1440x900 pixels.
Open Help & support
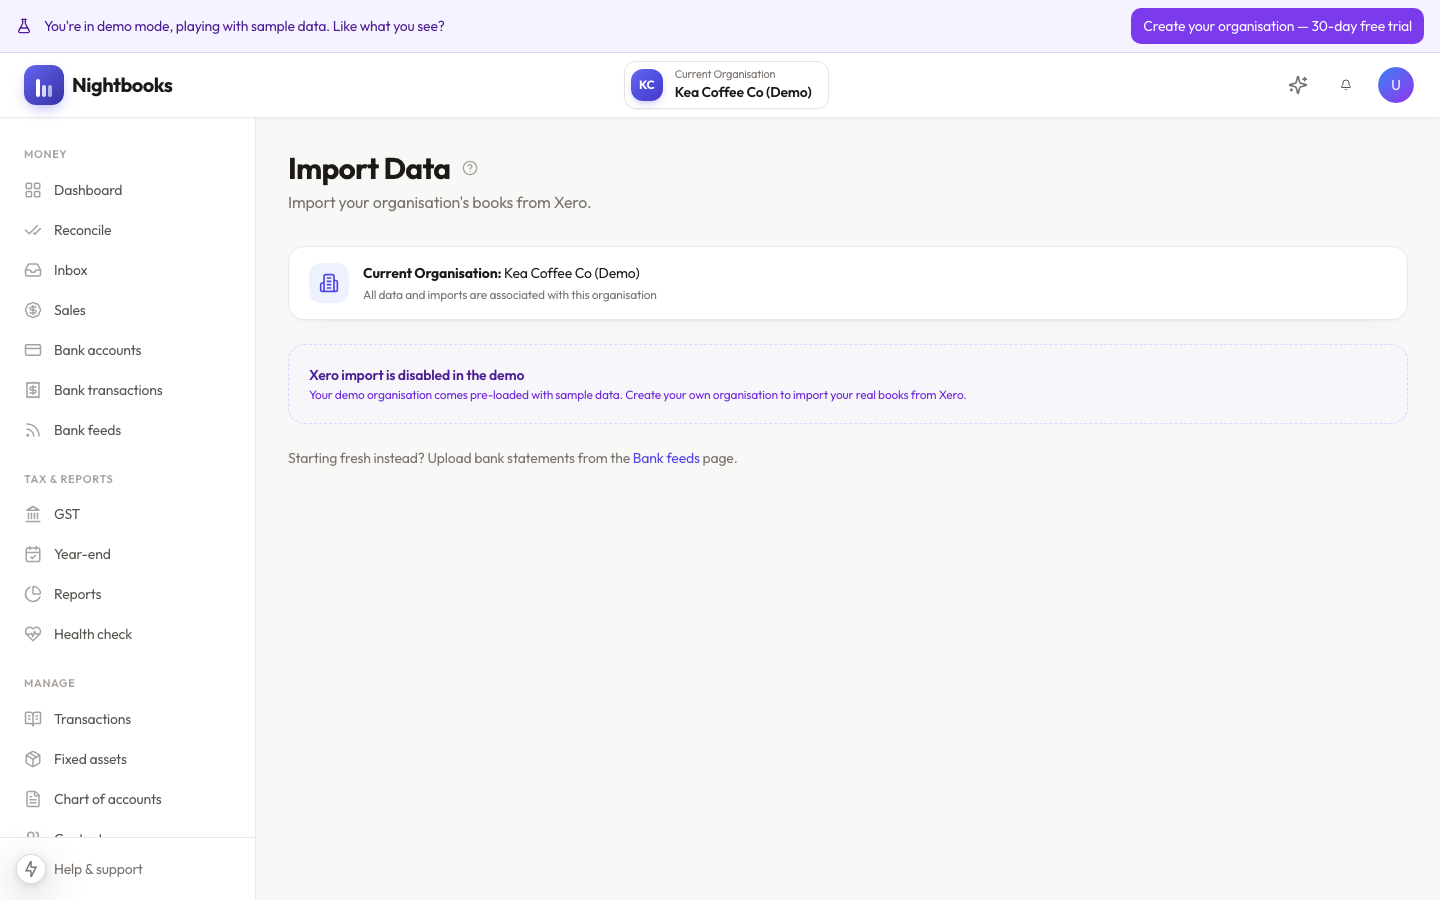98,869
